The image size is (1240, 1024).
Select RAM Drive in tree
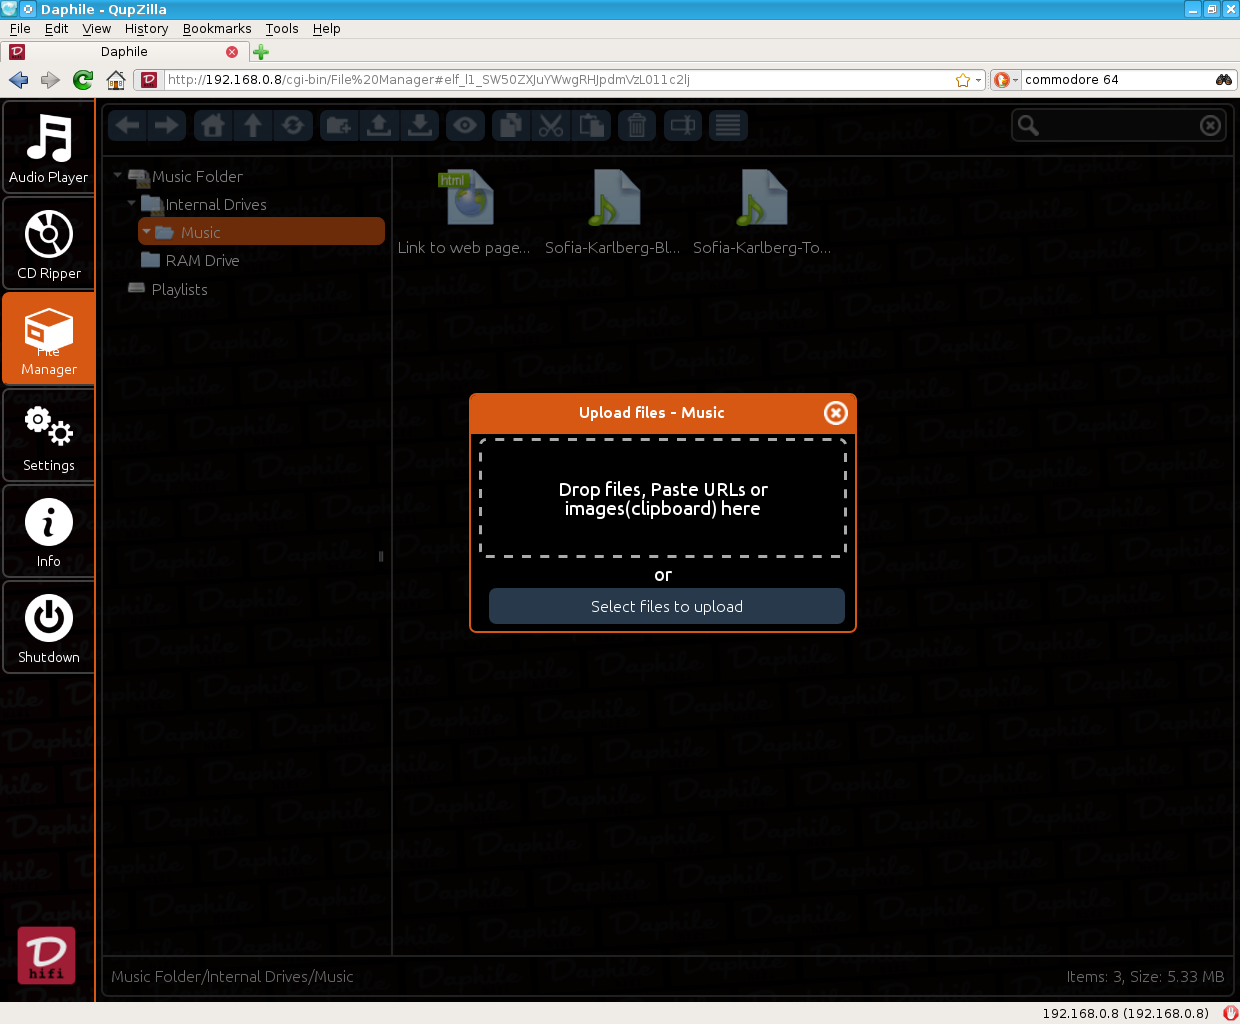[202, 260]
